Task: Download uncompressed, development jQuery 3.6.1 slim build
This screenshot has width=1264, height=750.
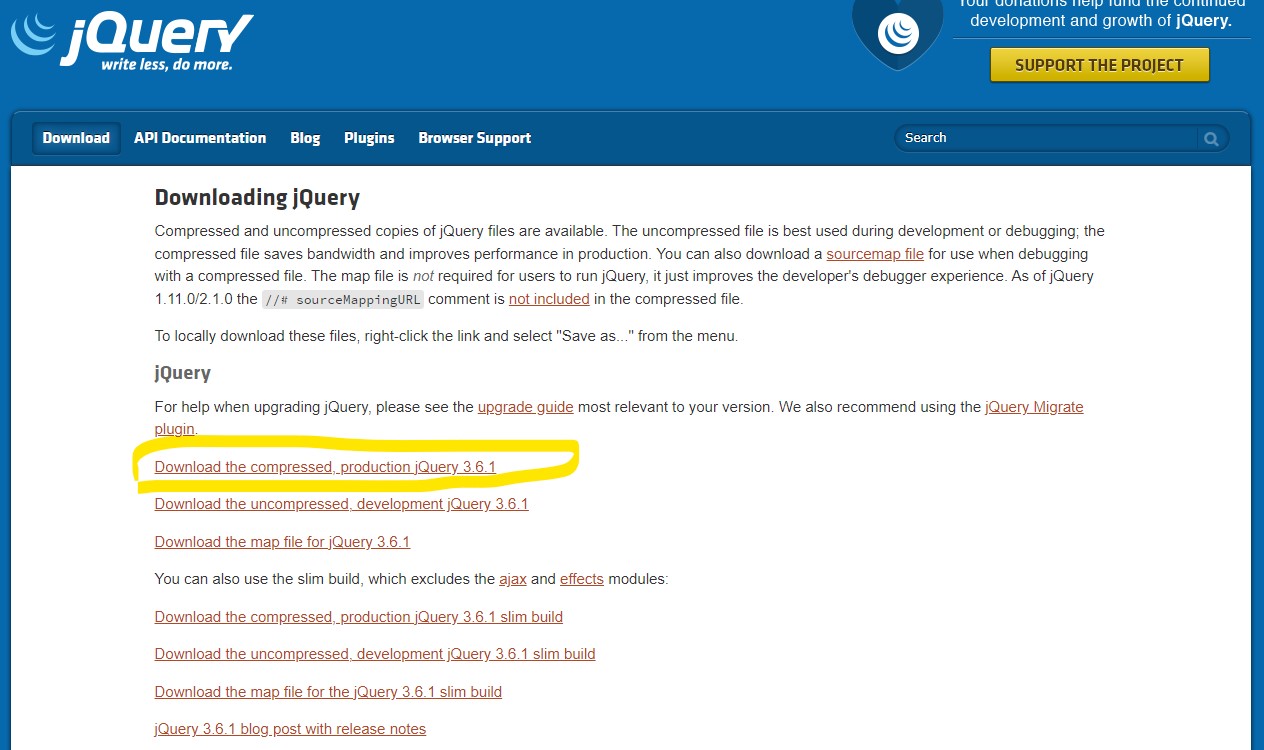Action: coord(375,654)
